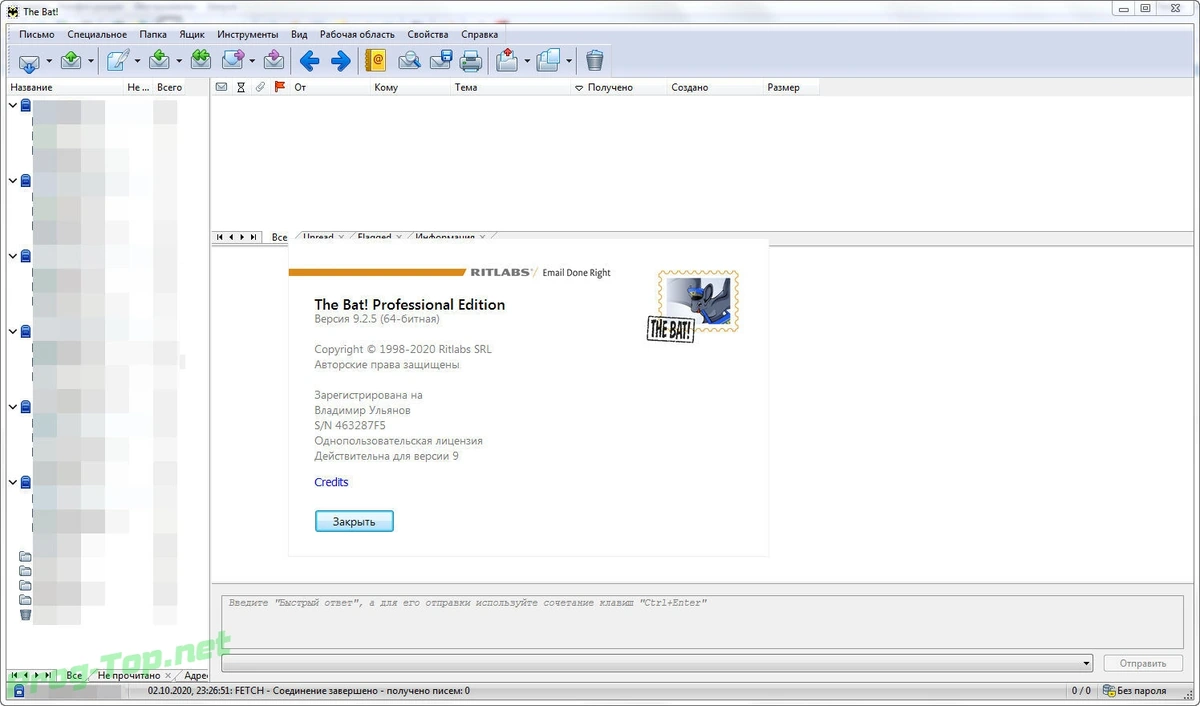The width and height of the screenshot is (1200, 706).
Task: Open the Ящик menu
Action: tap(192, 34)
